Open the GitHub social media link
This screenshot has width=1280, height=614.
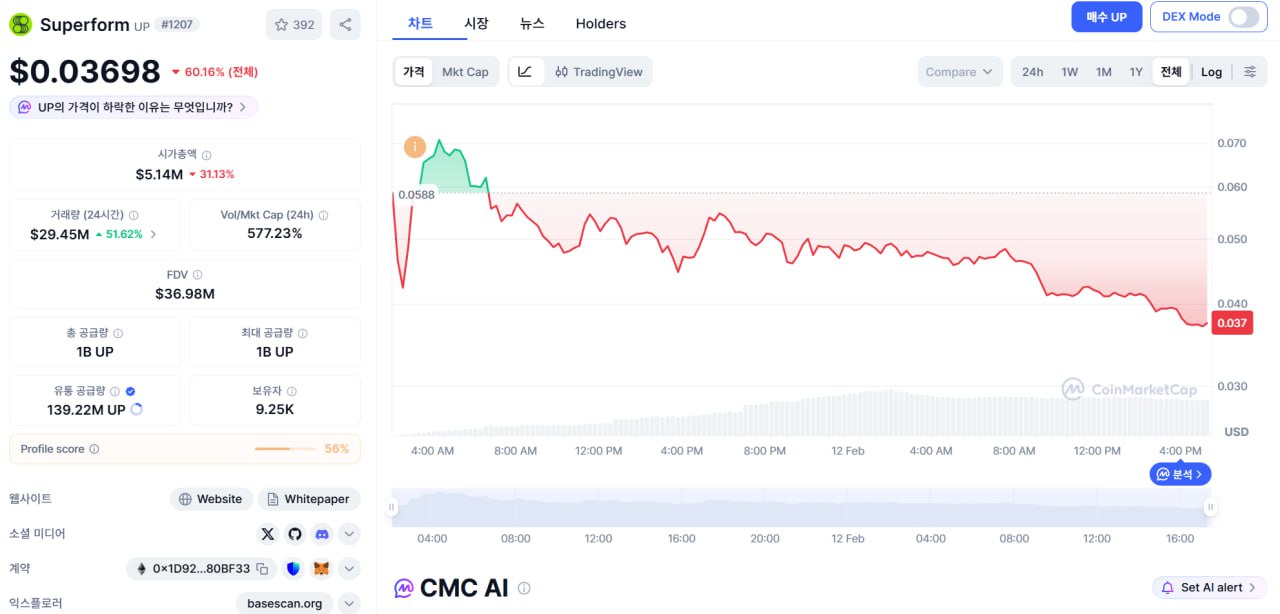coord(295,534)
